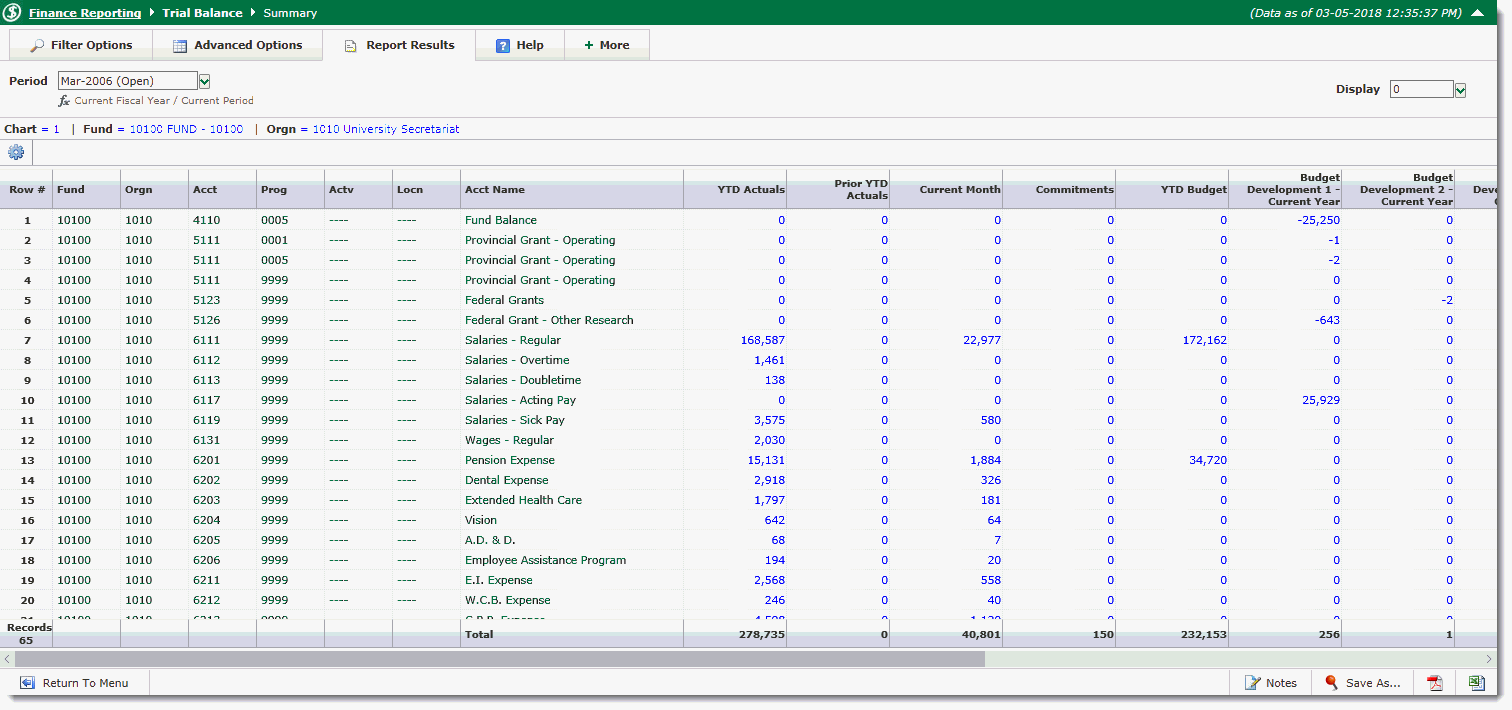Click the dollar sign Finance icon
Screen dimensions: 1512x710
click(x=13, y=13)
